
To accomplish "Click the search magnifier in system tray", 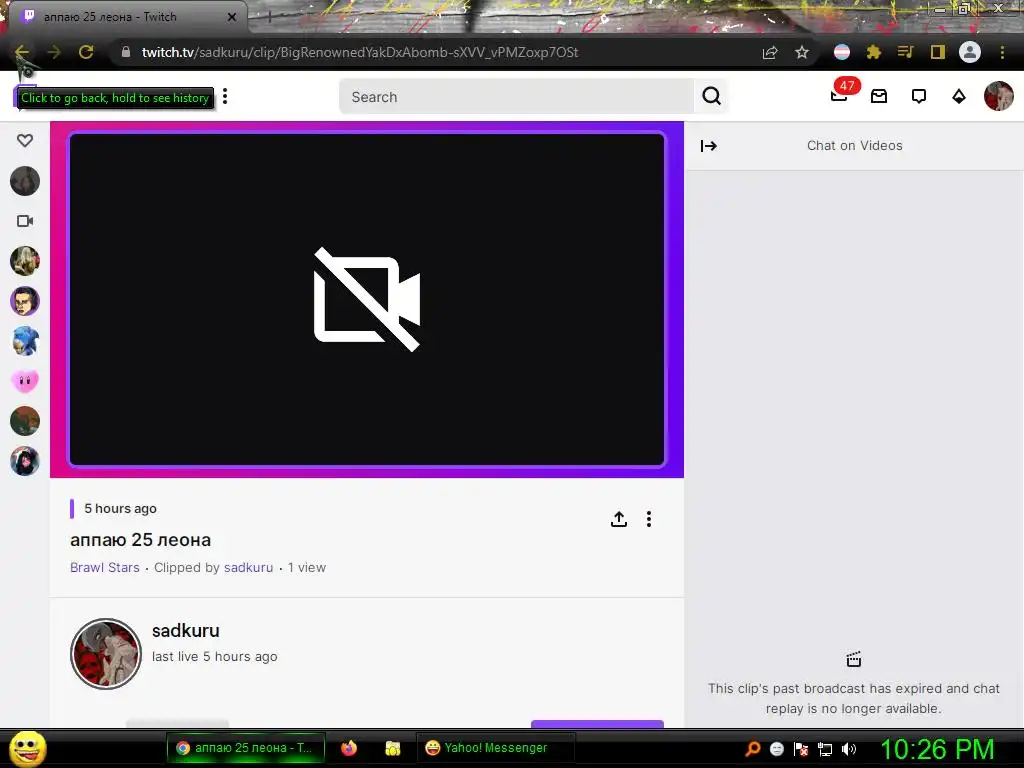I will point(752,748).
